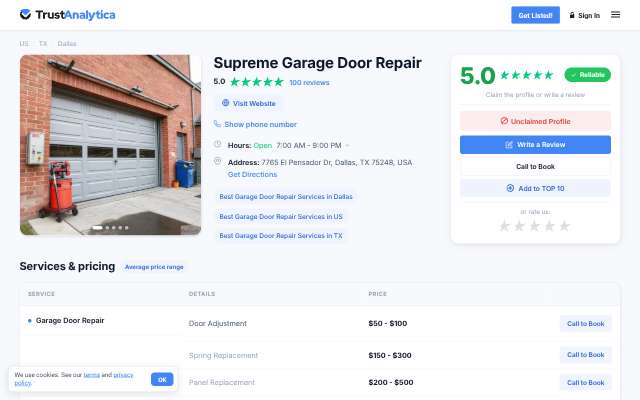Image resolution: width=640 pixels, height=400 pixels.
Task: Click Call to Book for Door Adjustment
Action: (x=585, y=324)
